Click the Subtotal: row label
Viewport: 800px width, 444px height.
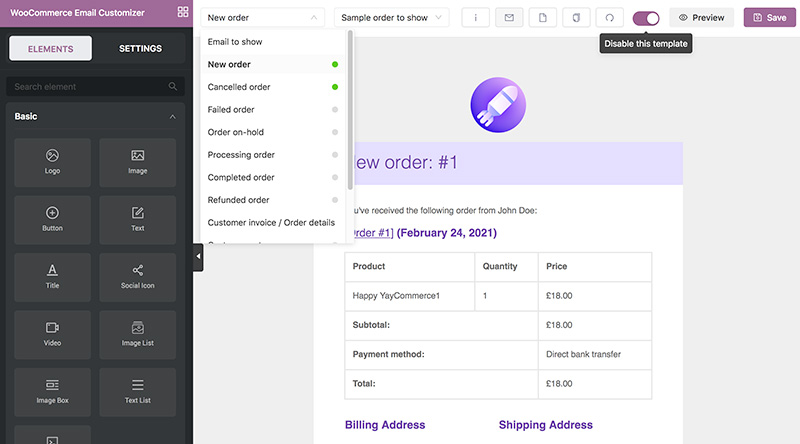click(371, 325)
